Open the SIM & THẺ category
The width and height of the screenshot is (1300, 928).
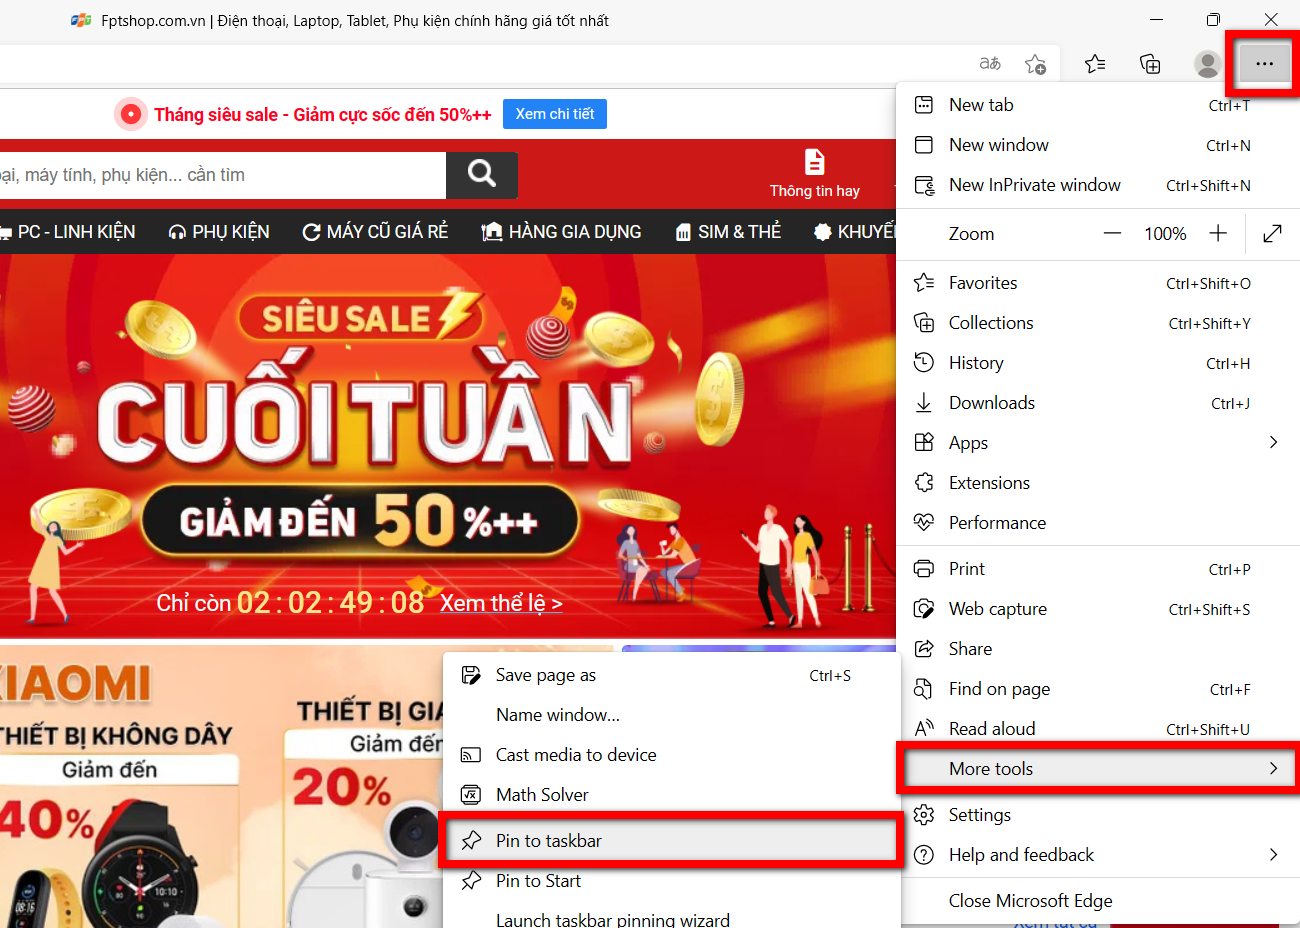(728, 232)
